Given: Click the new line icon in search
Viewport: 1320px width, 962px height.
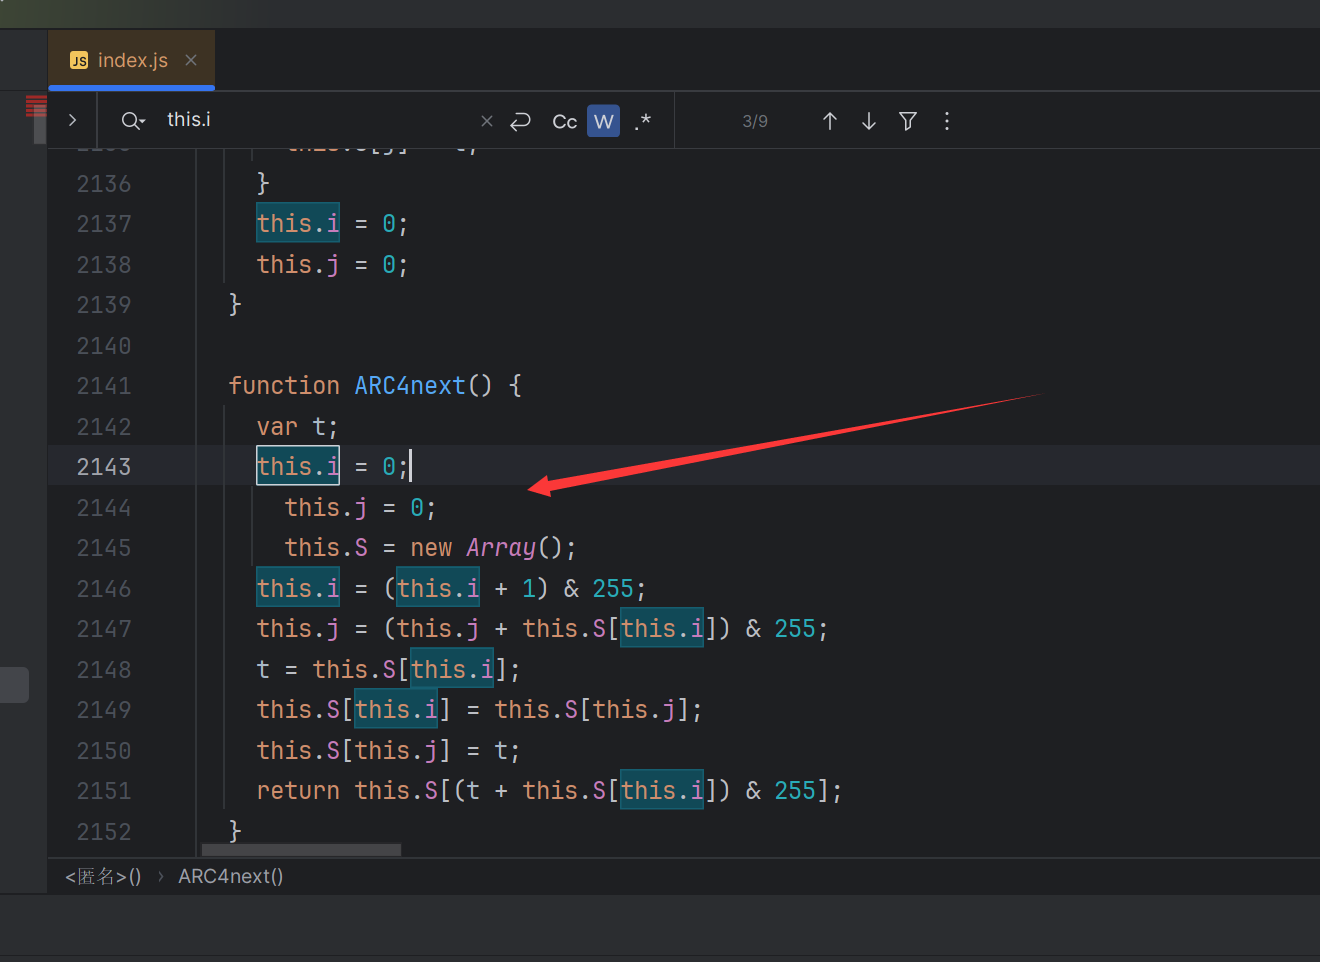Looking at the screenshot, I should 520,121.
